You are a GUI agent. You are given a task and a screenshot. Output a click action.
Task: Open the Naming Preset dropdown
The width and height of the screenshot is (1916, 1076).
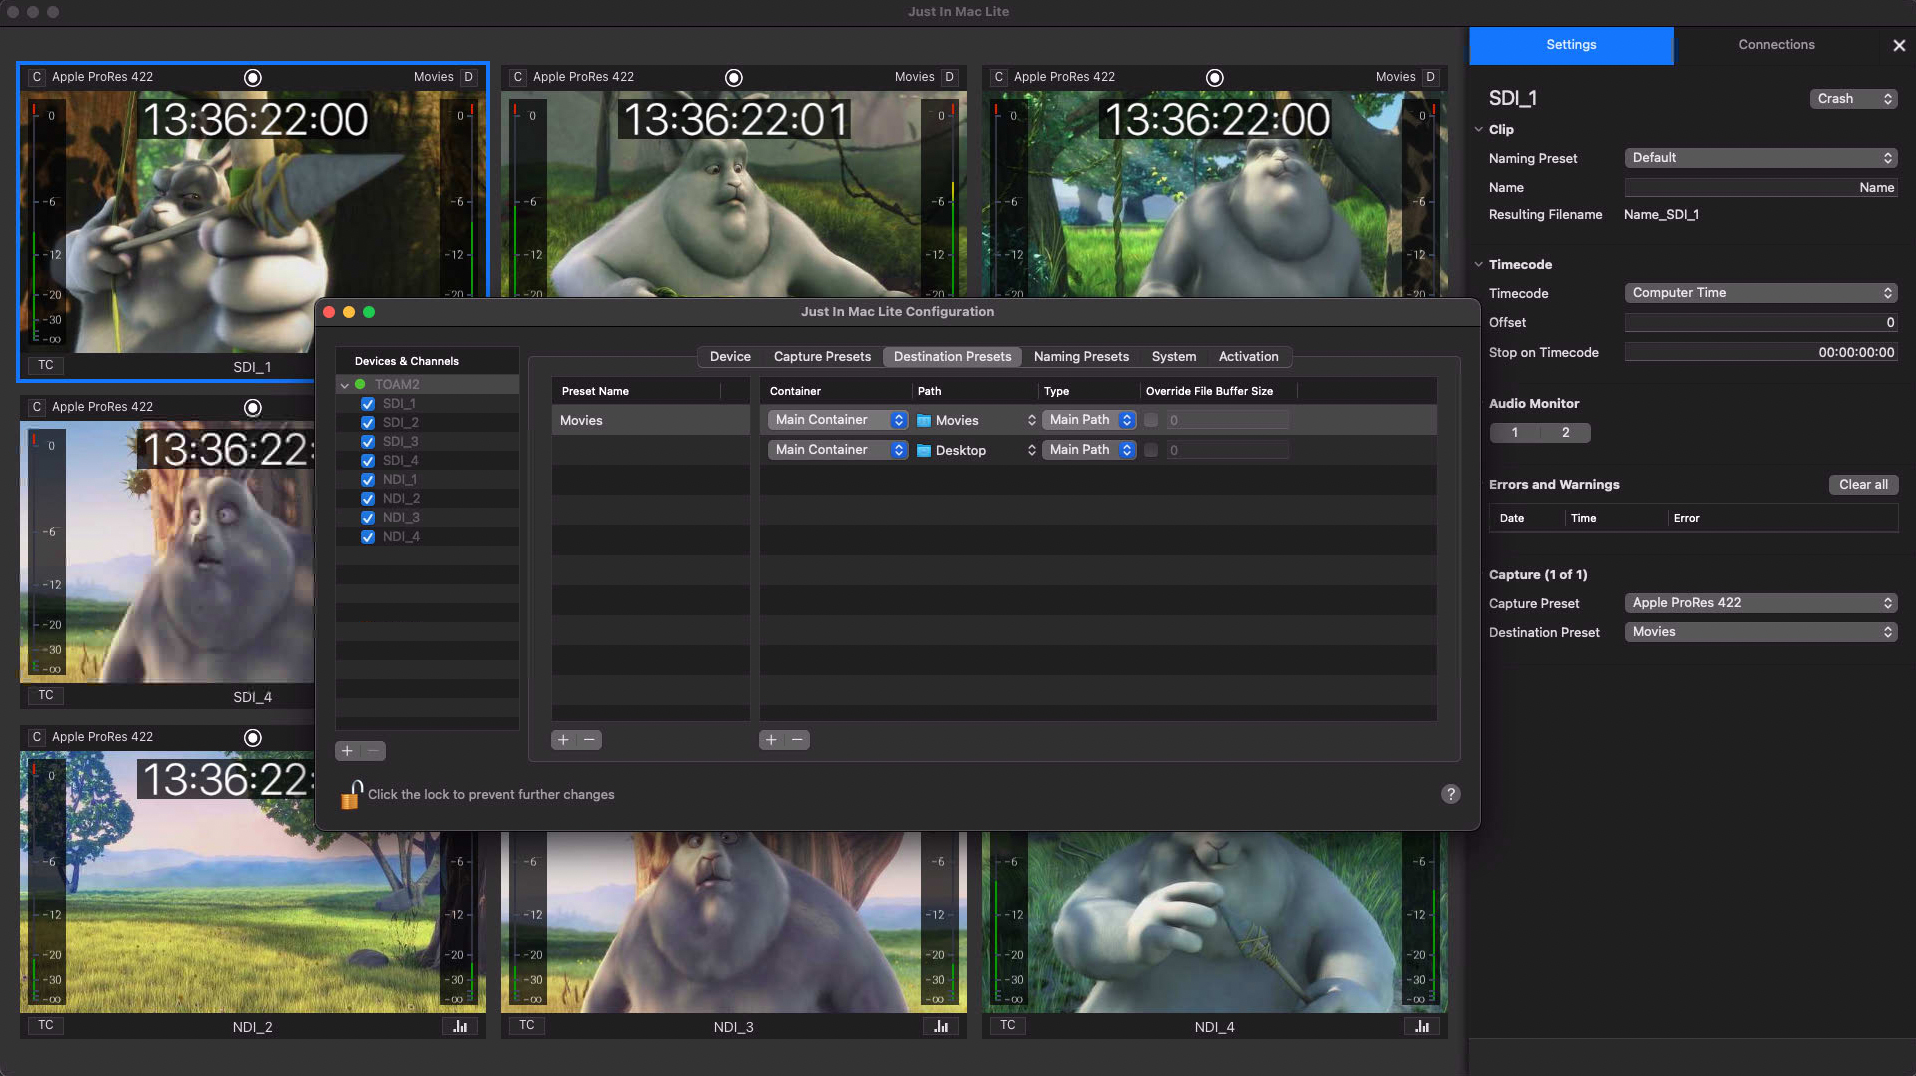point(1760,158)
